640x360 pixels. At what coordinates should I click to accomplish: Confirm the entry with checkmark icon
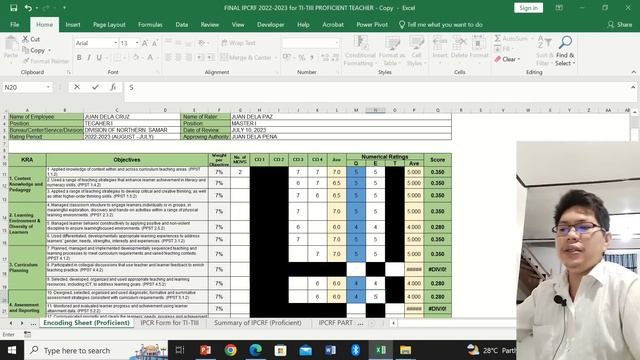tap(95, 87)
